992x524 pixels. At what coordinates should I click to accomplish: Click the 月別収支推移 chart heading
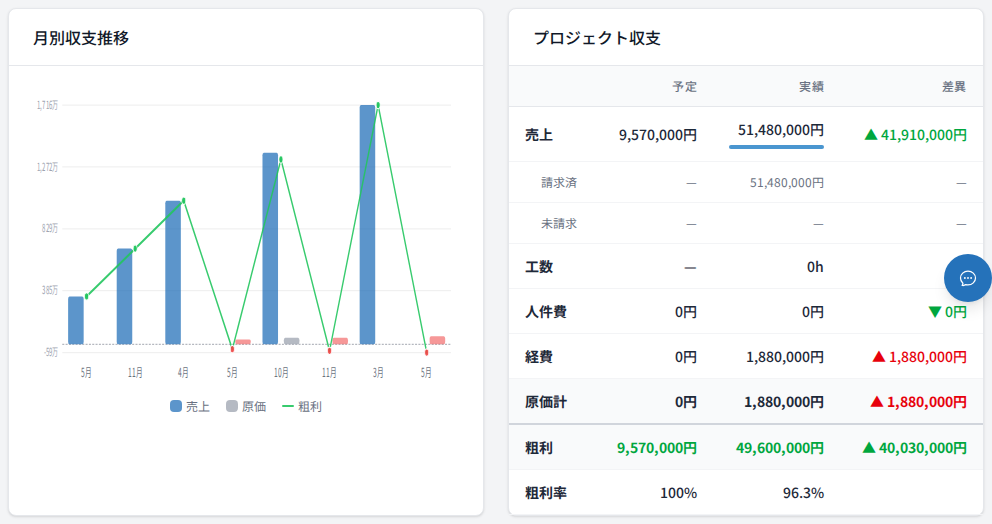tap(81, 38)
